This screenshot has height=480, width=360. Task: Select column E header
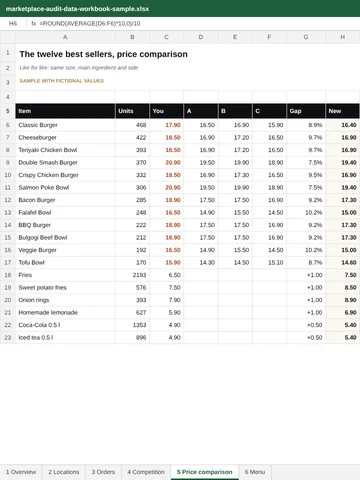pos(235,37)
